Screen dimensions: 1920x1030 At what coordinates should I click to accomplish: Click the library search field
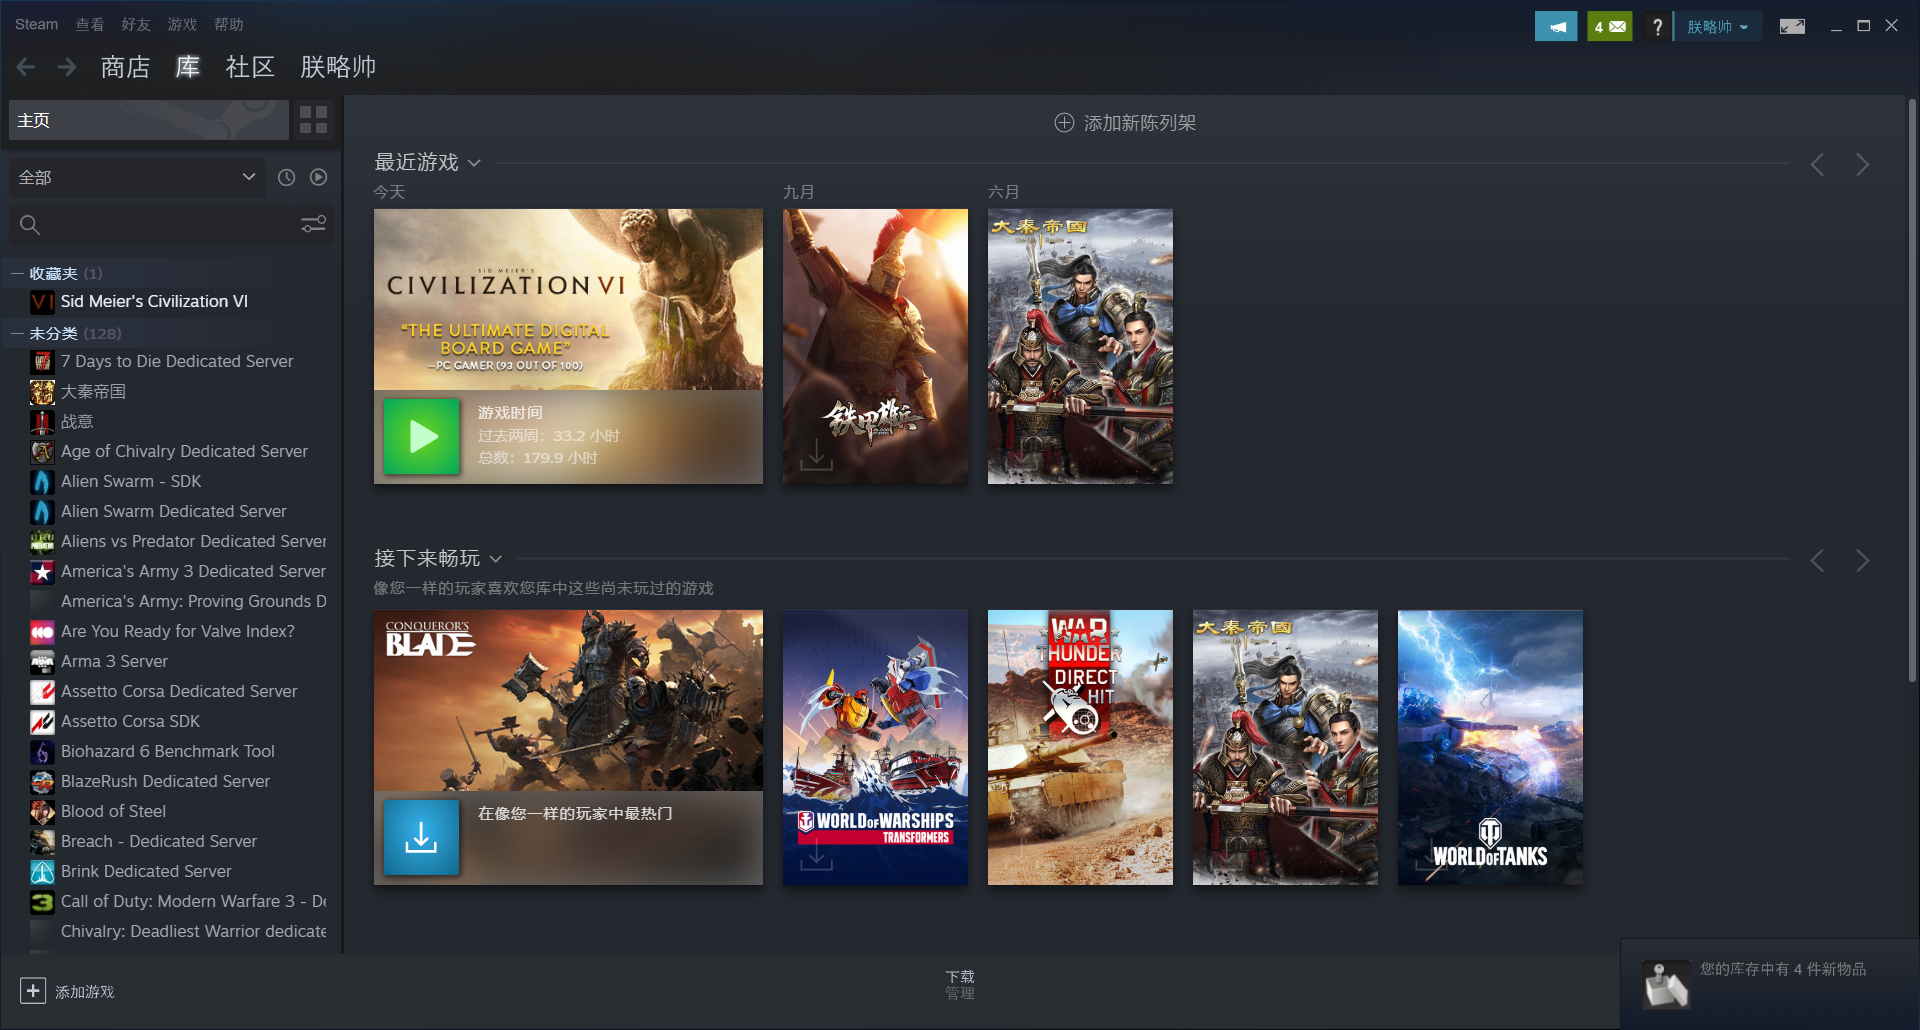150,225
